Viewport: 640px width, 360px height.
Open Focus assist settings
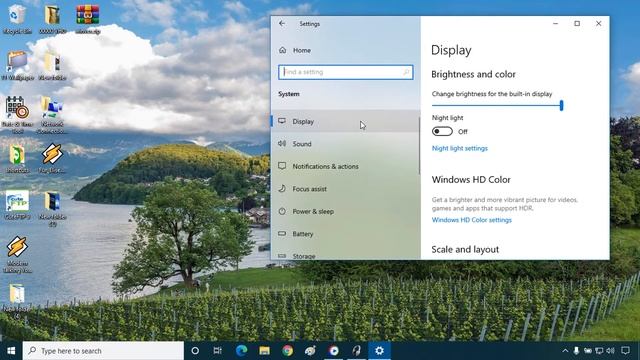(345, 189)
